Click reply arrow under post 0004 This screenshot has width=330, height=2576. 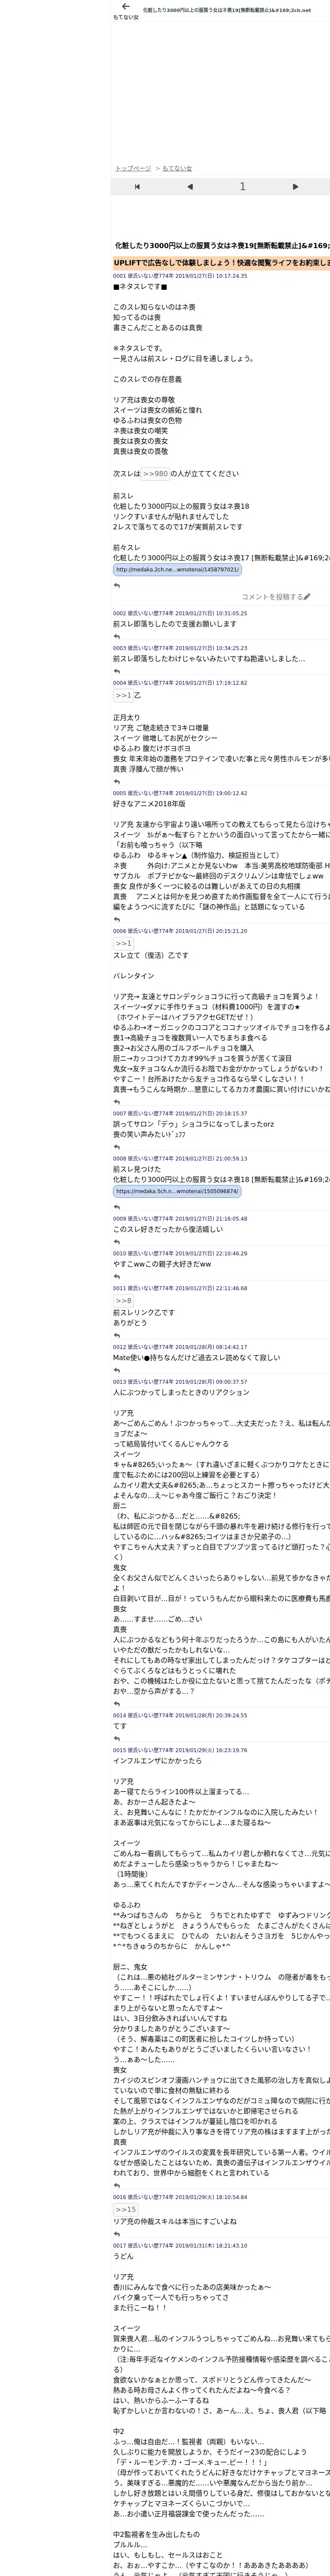tap(117, 782)
